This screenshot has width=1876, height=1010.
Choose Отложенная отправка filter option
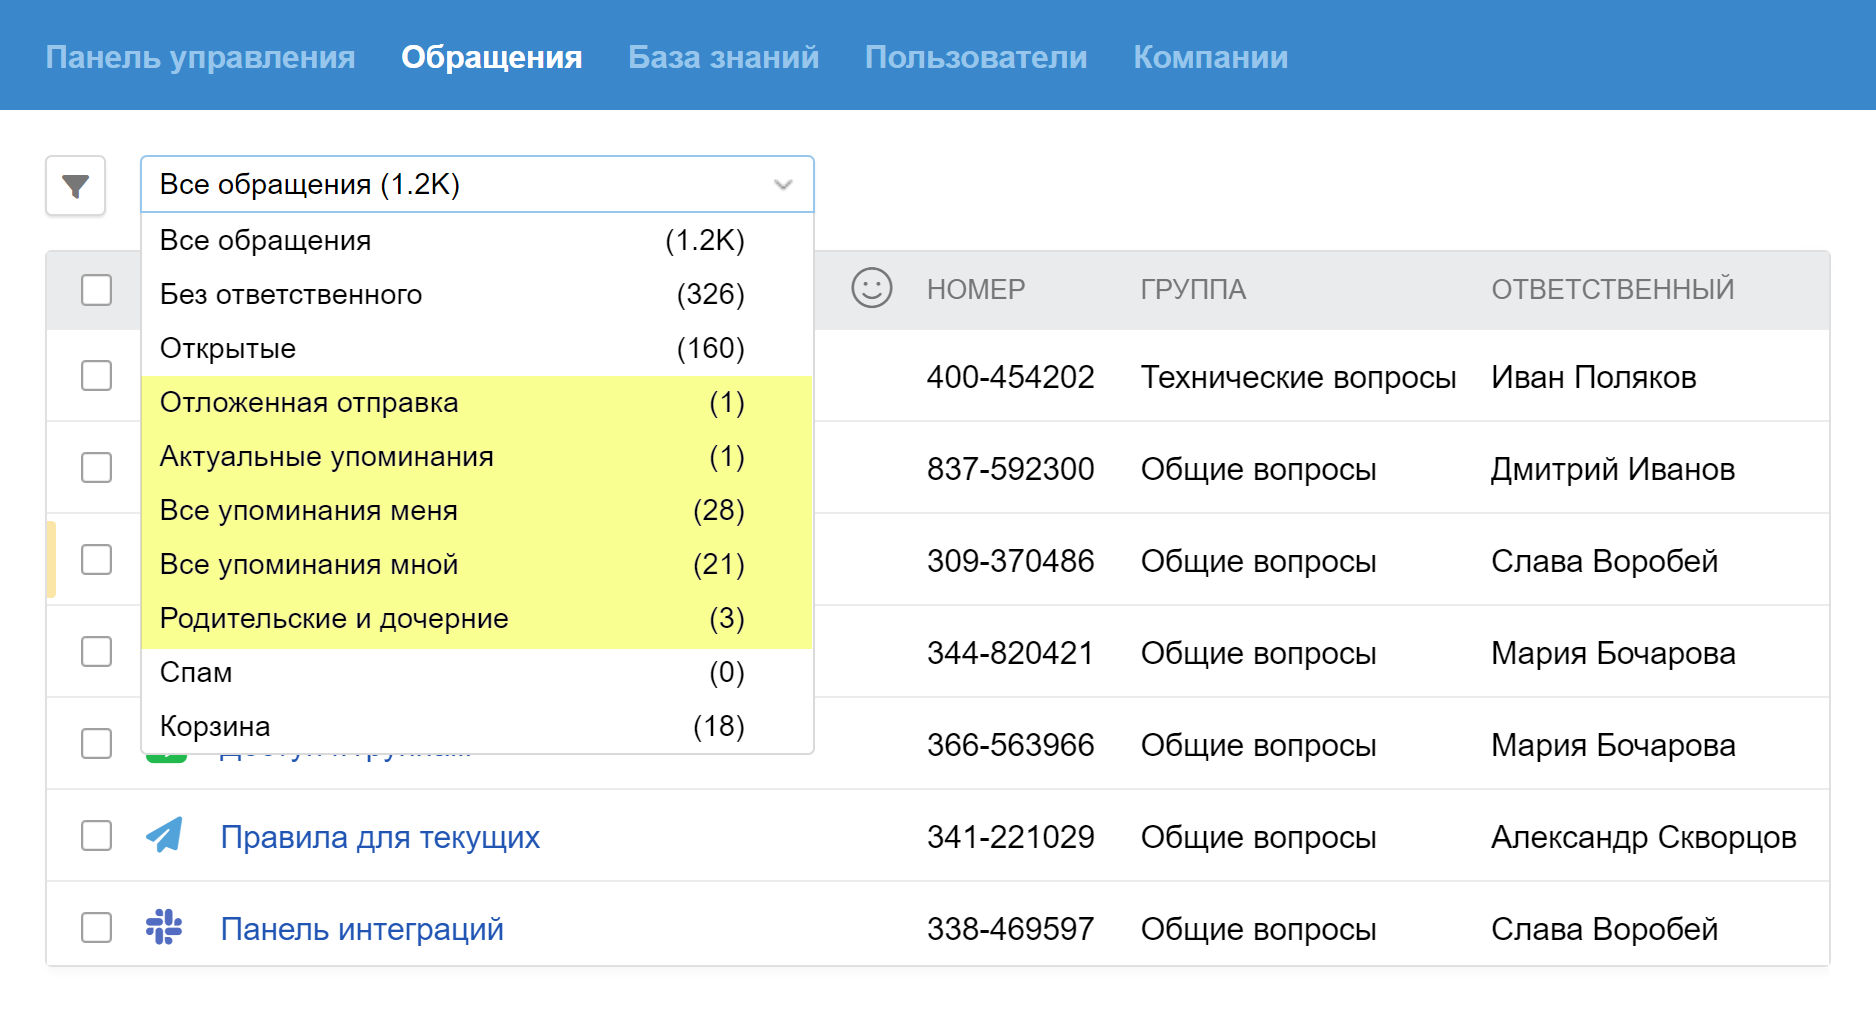click(477, 403)
